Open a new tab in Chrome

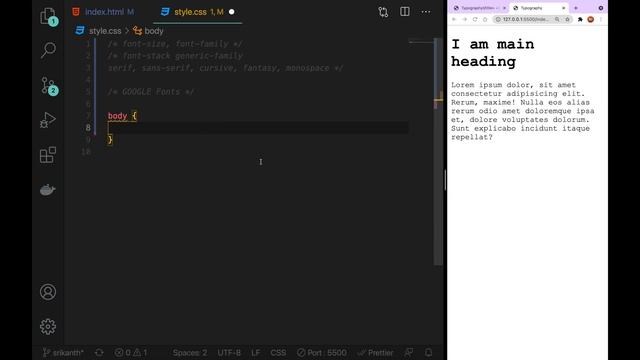[576, 8]
